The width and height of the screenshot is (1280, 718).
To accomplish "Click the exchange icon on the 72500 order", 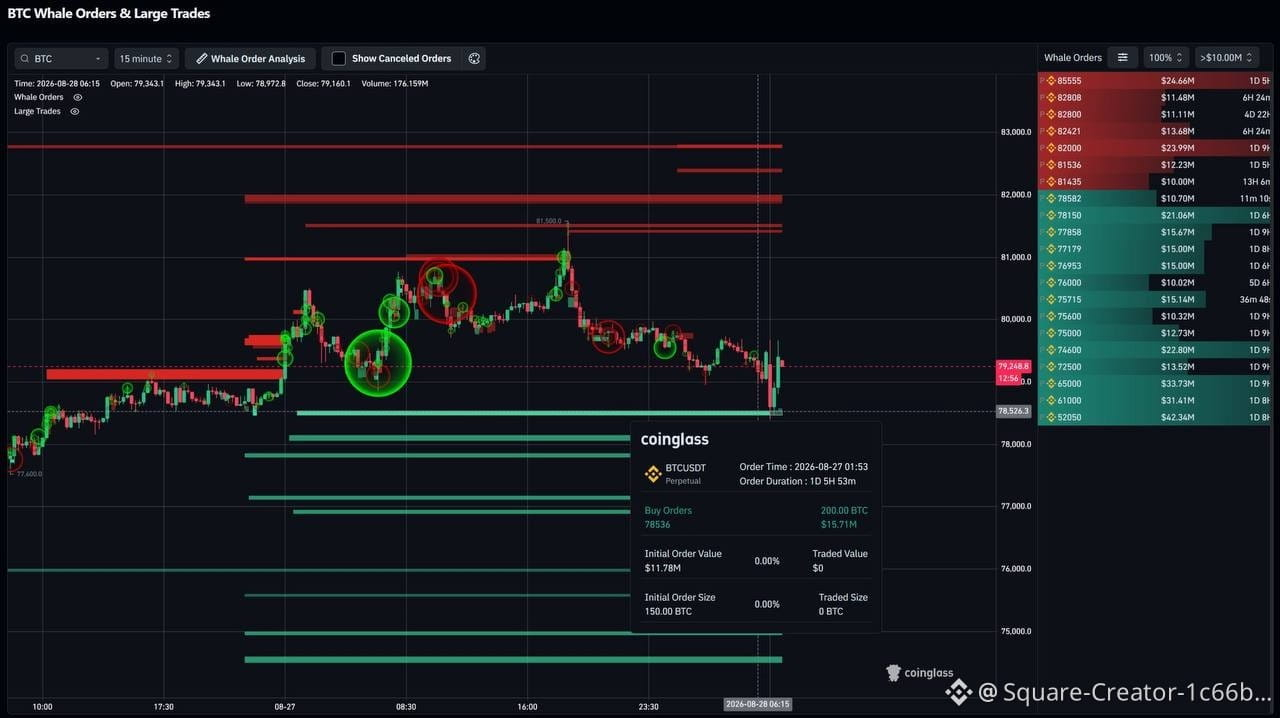I will point(1051,367).
